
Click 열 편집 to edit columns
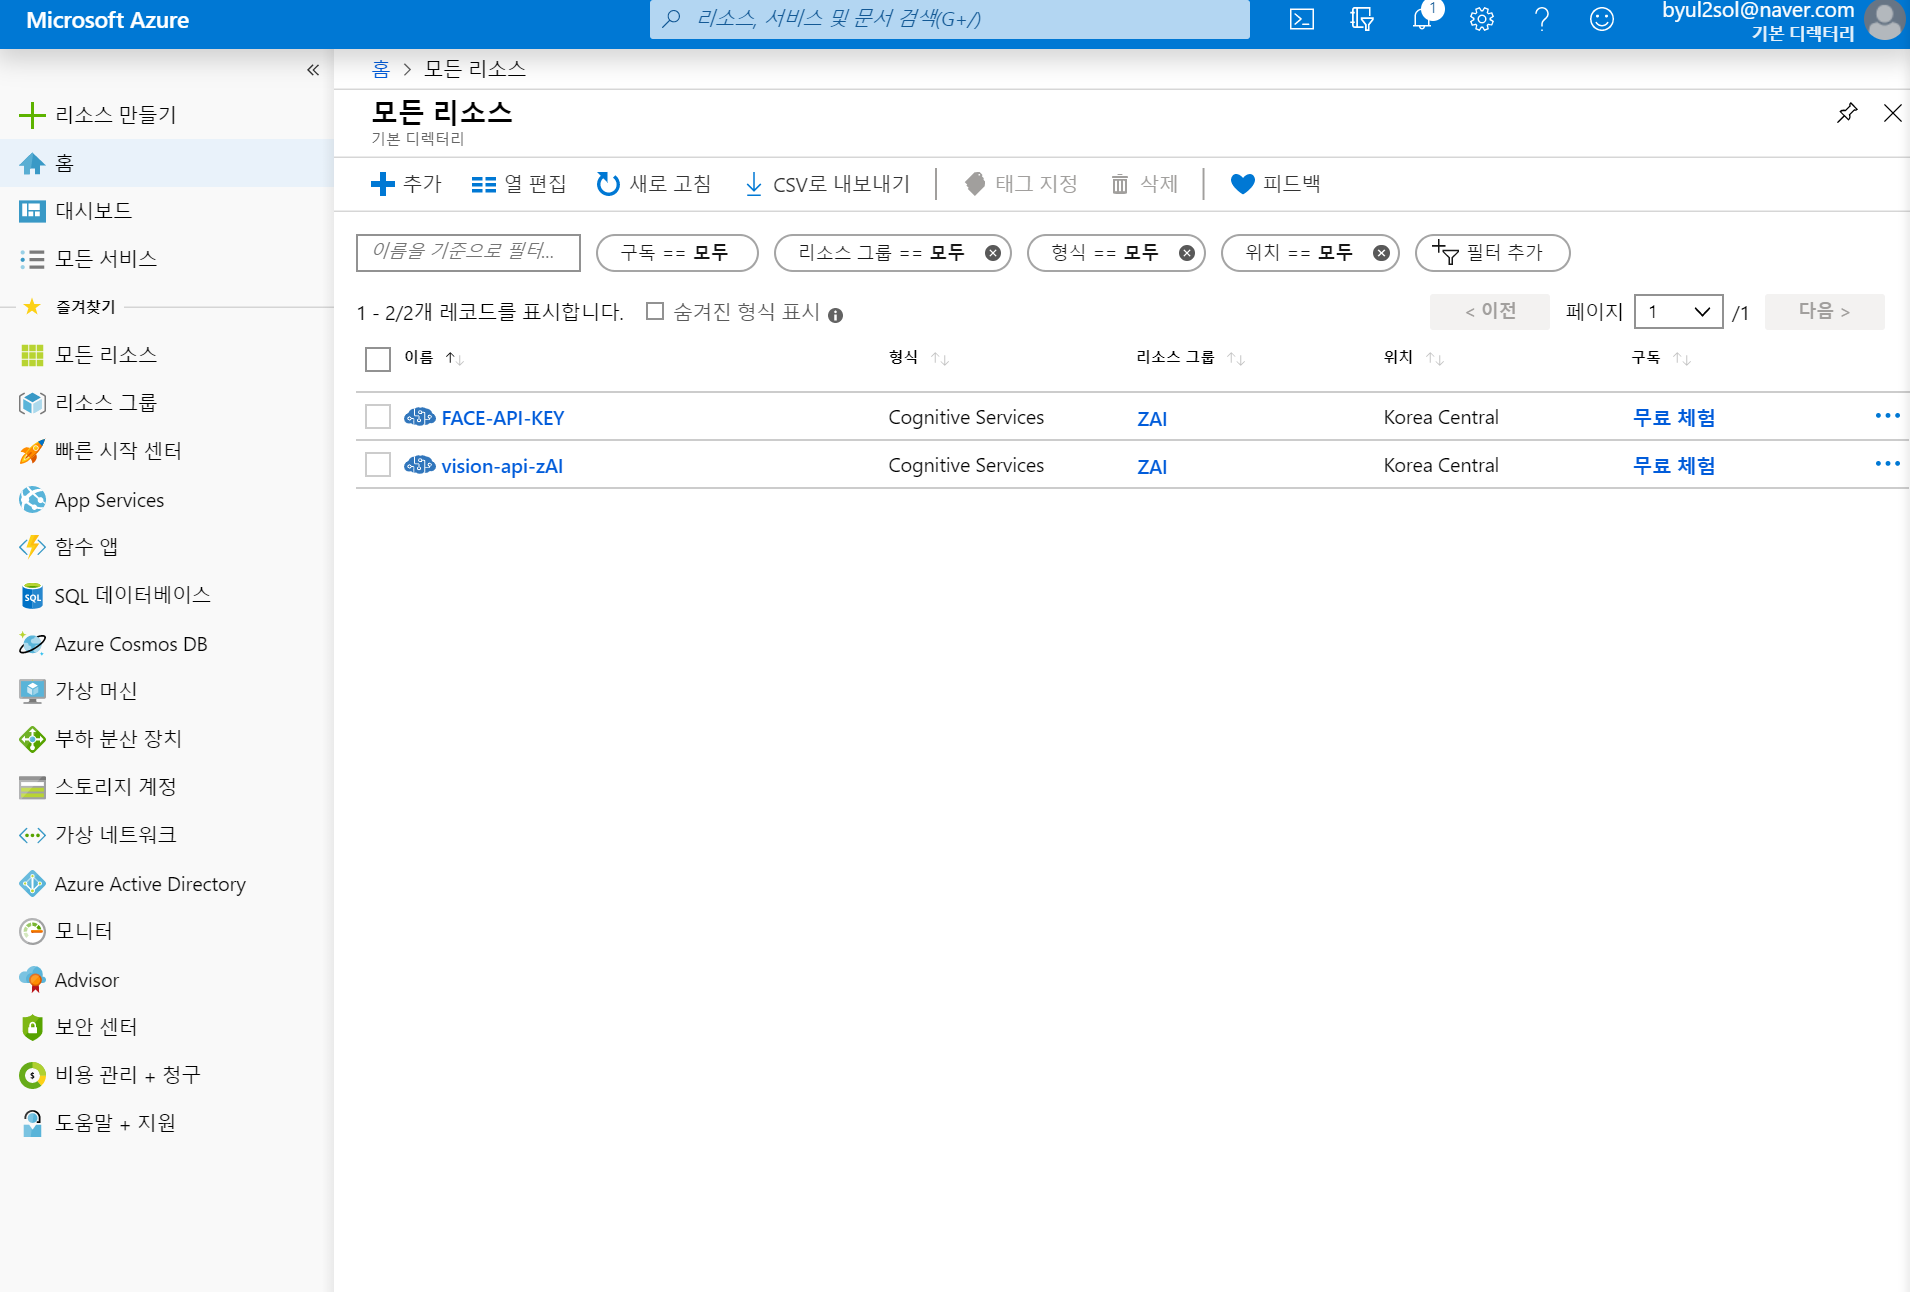(x=519, y=184)
